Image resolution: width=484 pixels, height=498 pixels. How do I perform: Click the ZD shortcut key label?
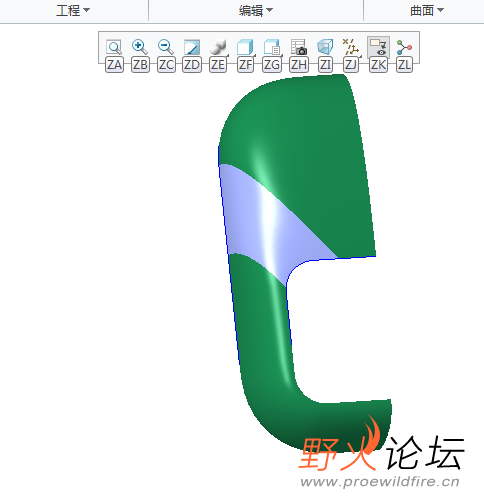pos(192,65)
